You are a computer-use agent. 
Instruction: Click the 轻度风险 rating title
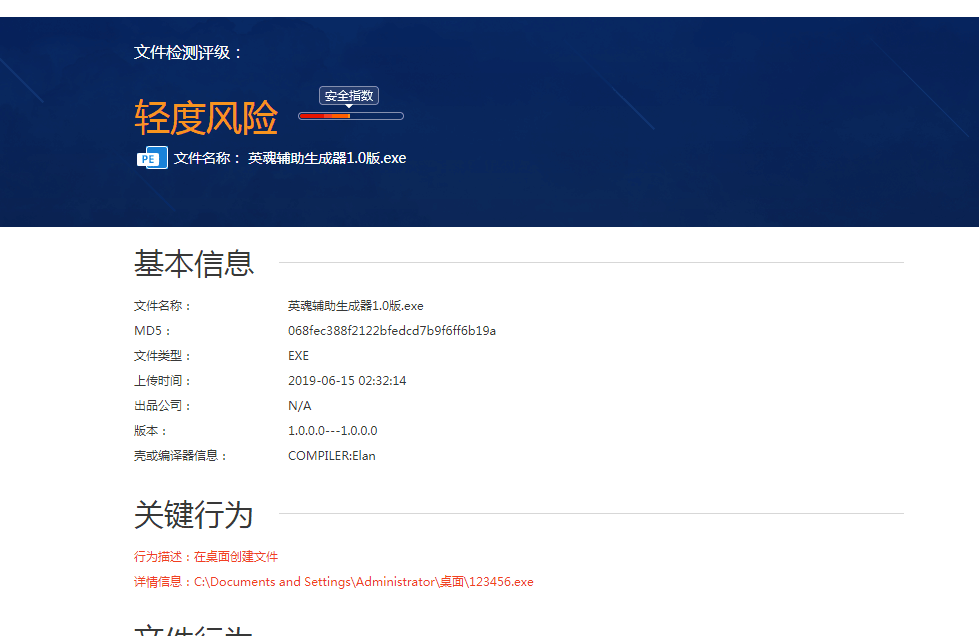[x=206, y=118]
